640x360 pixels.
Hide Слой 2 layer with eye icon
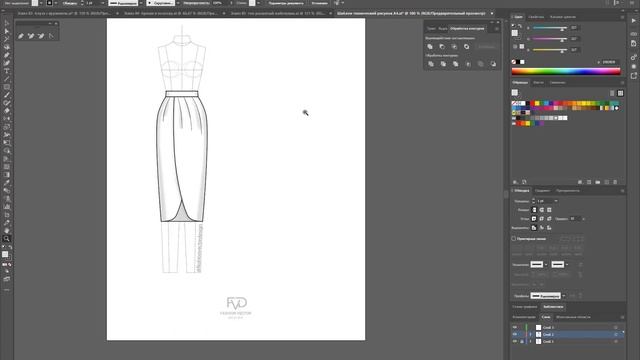[x=515, y=334]
